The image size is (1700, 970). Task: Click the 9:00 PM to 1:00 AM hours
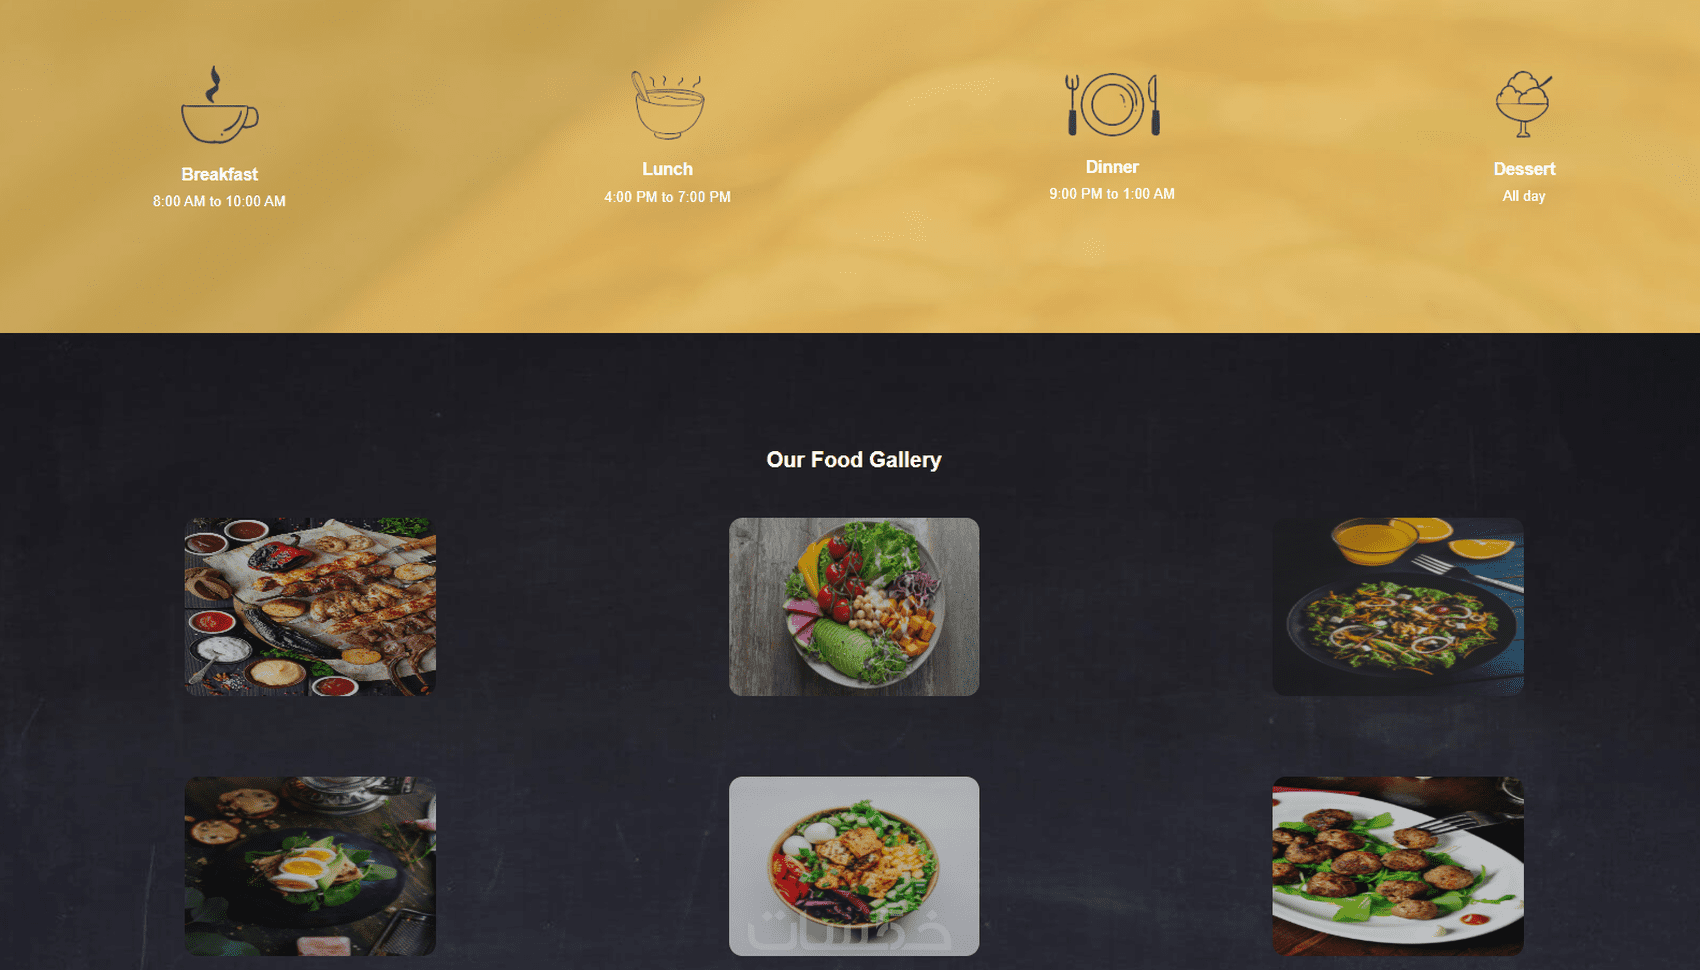pyautogui.click(x=1112, y=194)
